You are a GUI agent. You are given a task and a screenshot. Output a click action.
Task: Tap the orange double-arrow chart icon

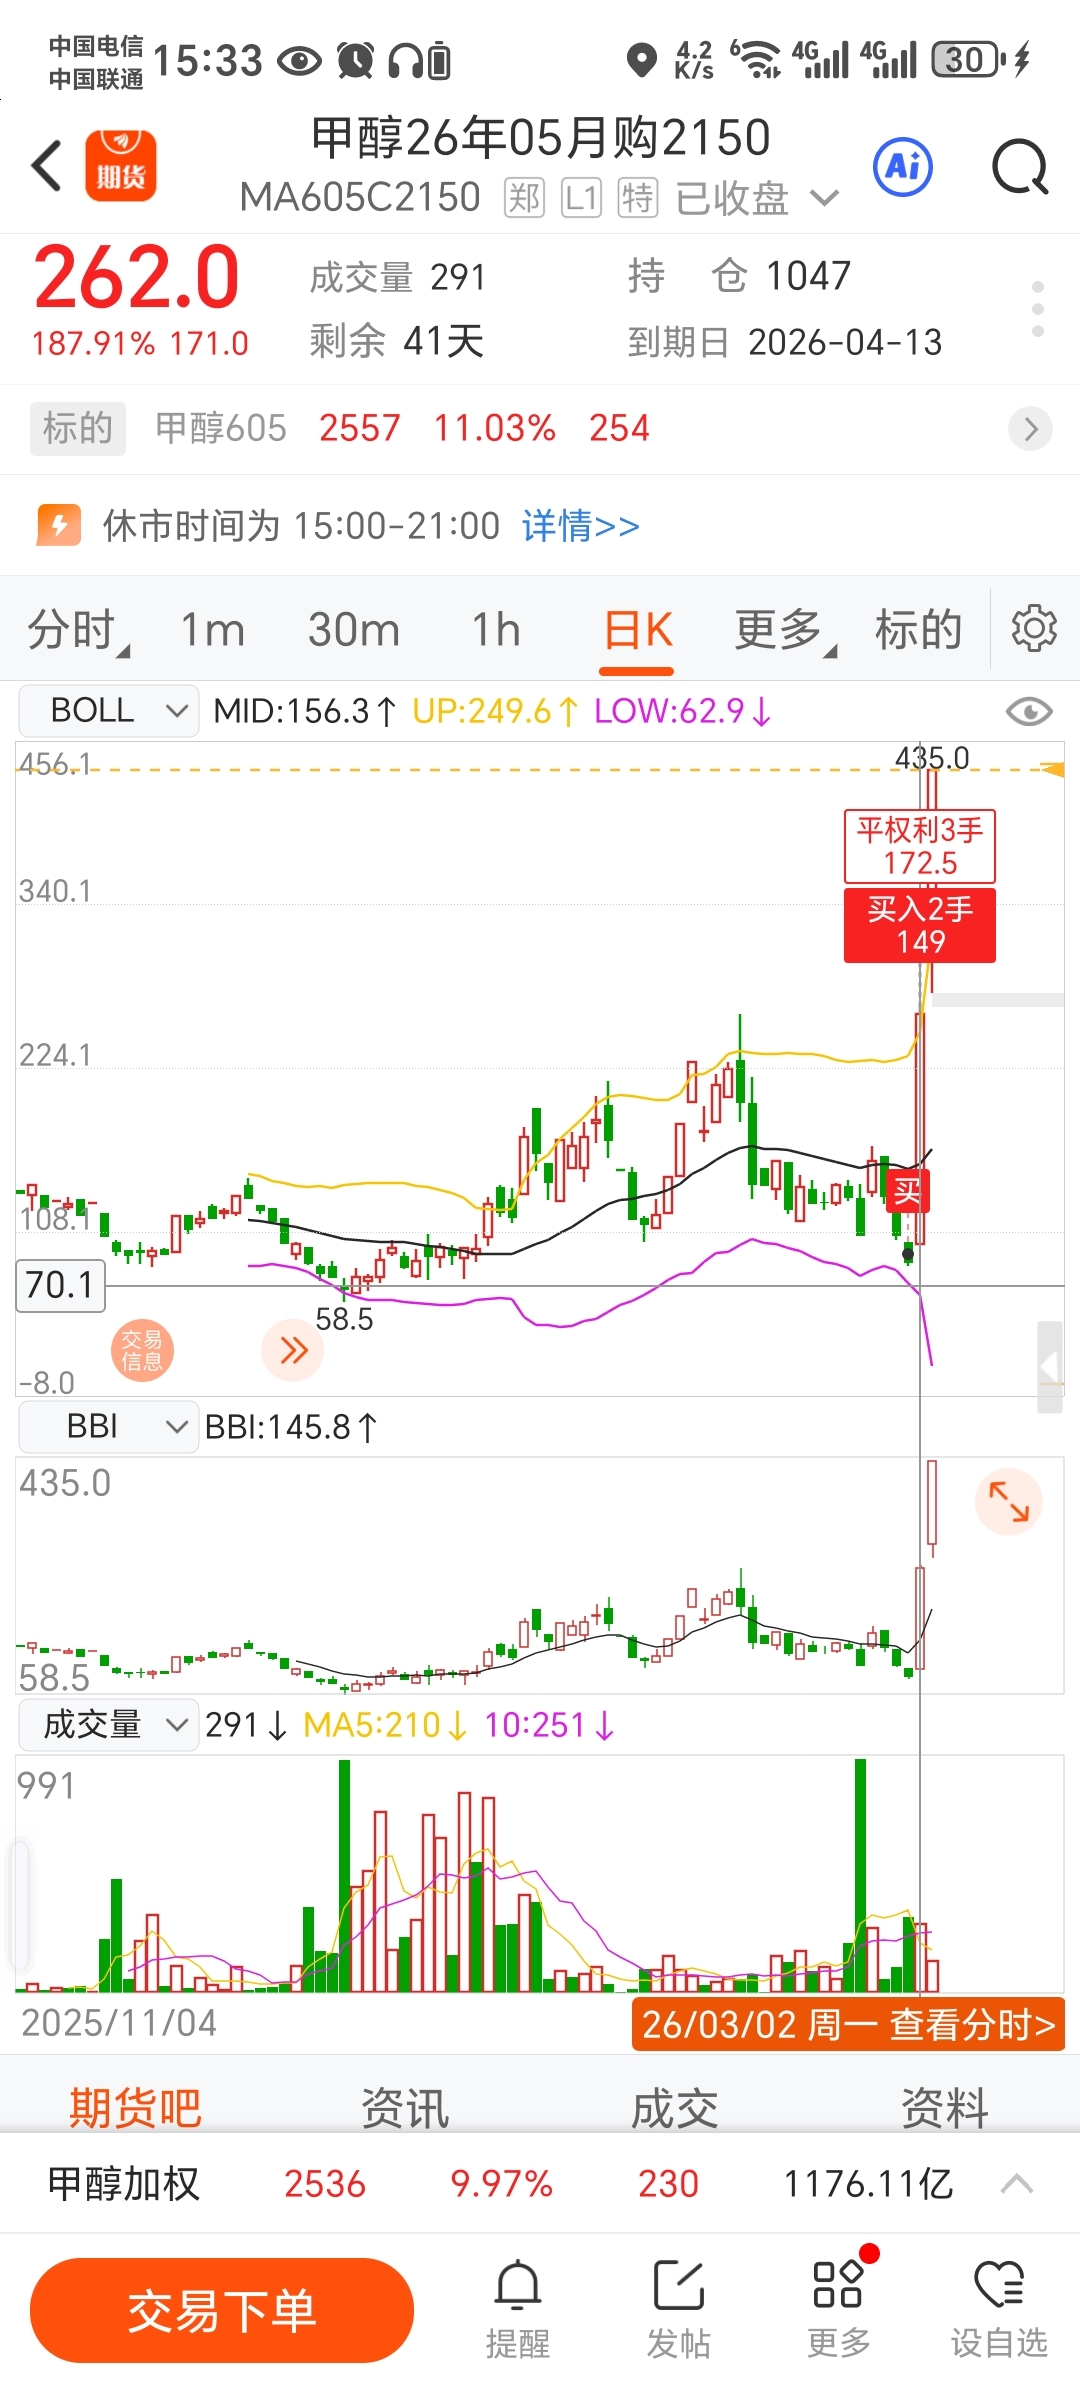293,1350
